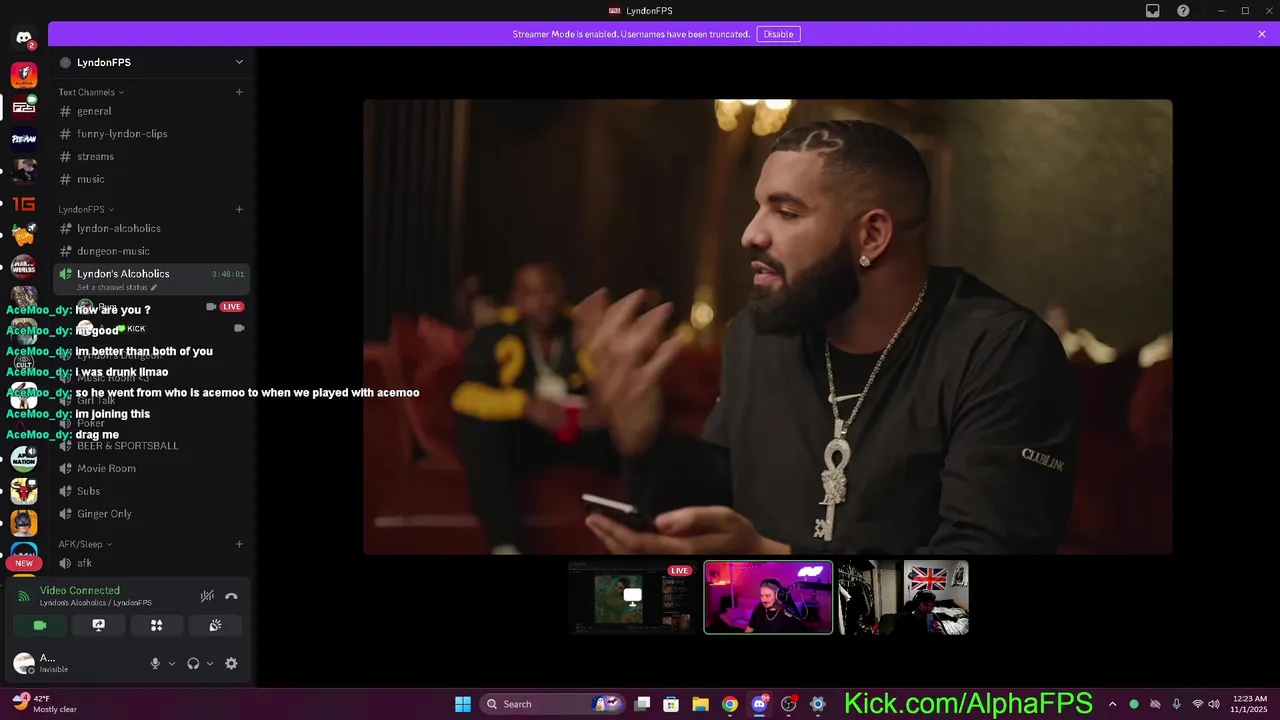The image size is (1280, 720).
Task: Disable Streamer Mode button
Action: [x=778, y=34]
